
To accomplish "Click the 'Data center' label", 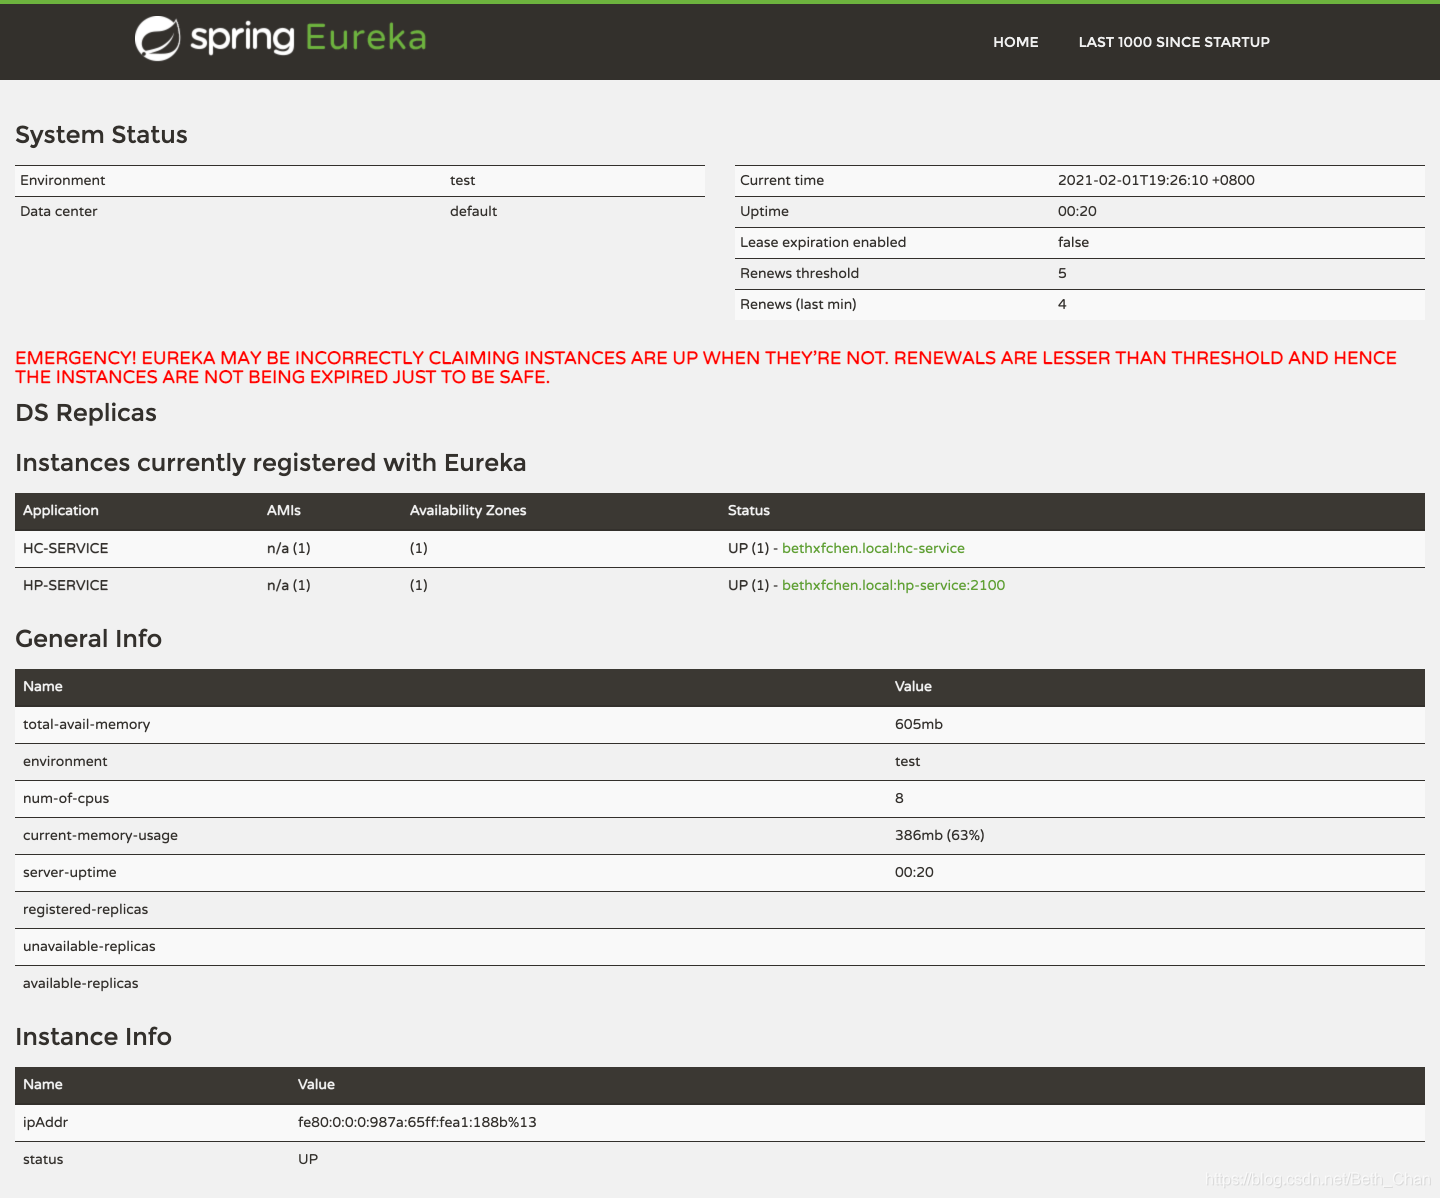I will pyautogui.click(x=59, y=211).
